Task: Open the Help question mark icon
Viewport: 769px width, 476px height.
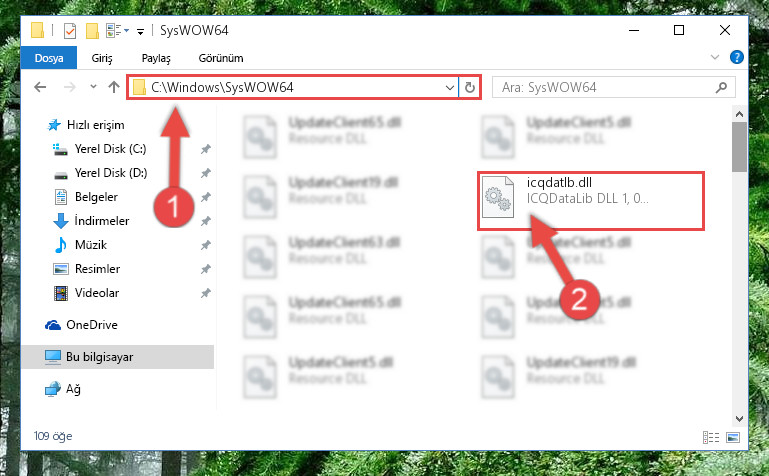Action: 736,57
